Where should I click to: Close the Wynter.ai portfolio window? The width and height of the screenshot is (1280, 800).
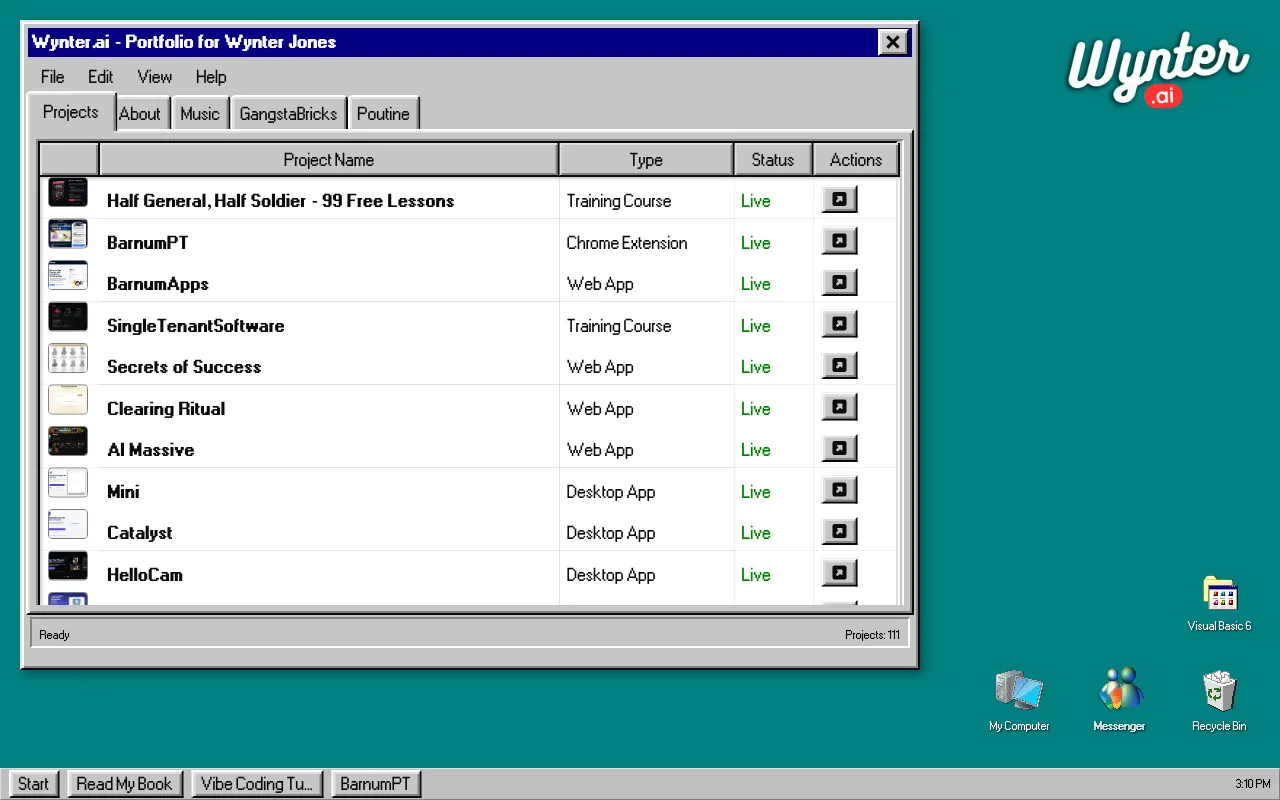(893, 42)
